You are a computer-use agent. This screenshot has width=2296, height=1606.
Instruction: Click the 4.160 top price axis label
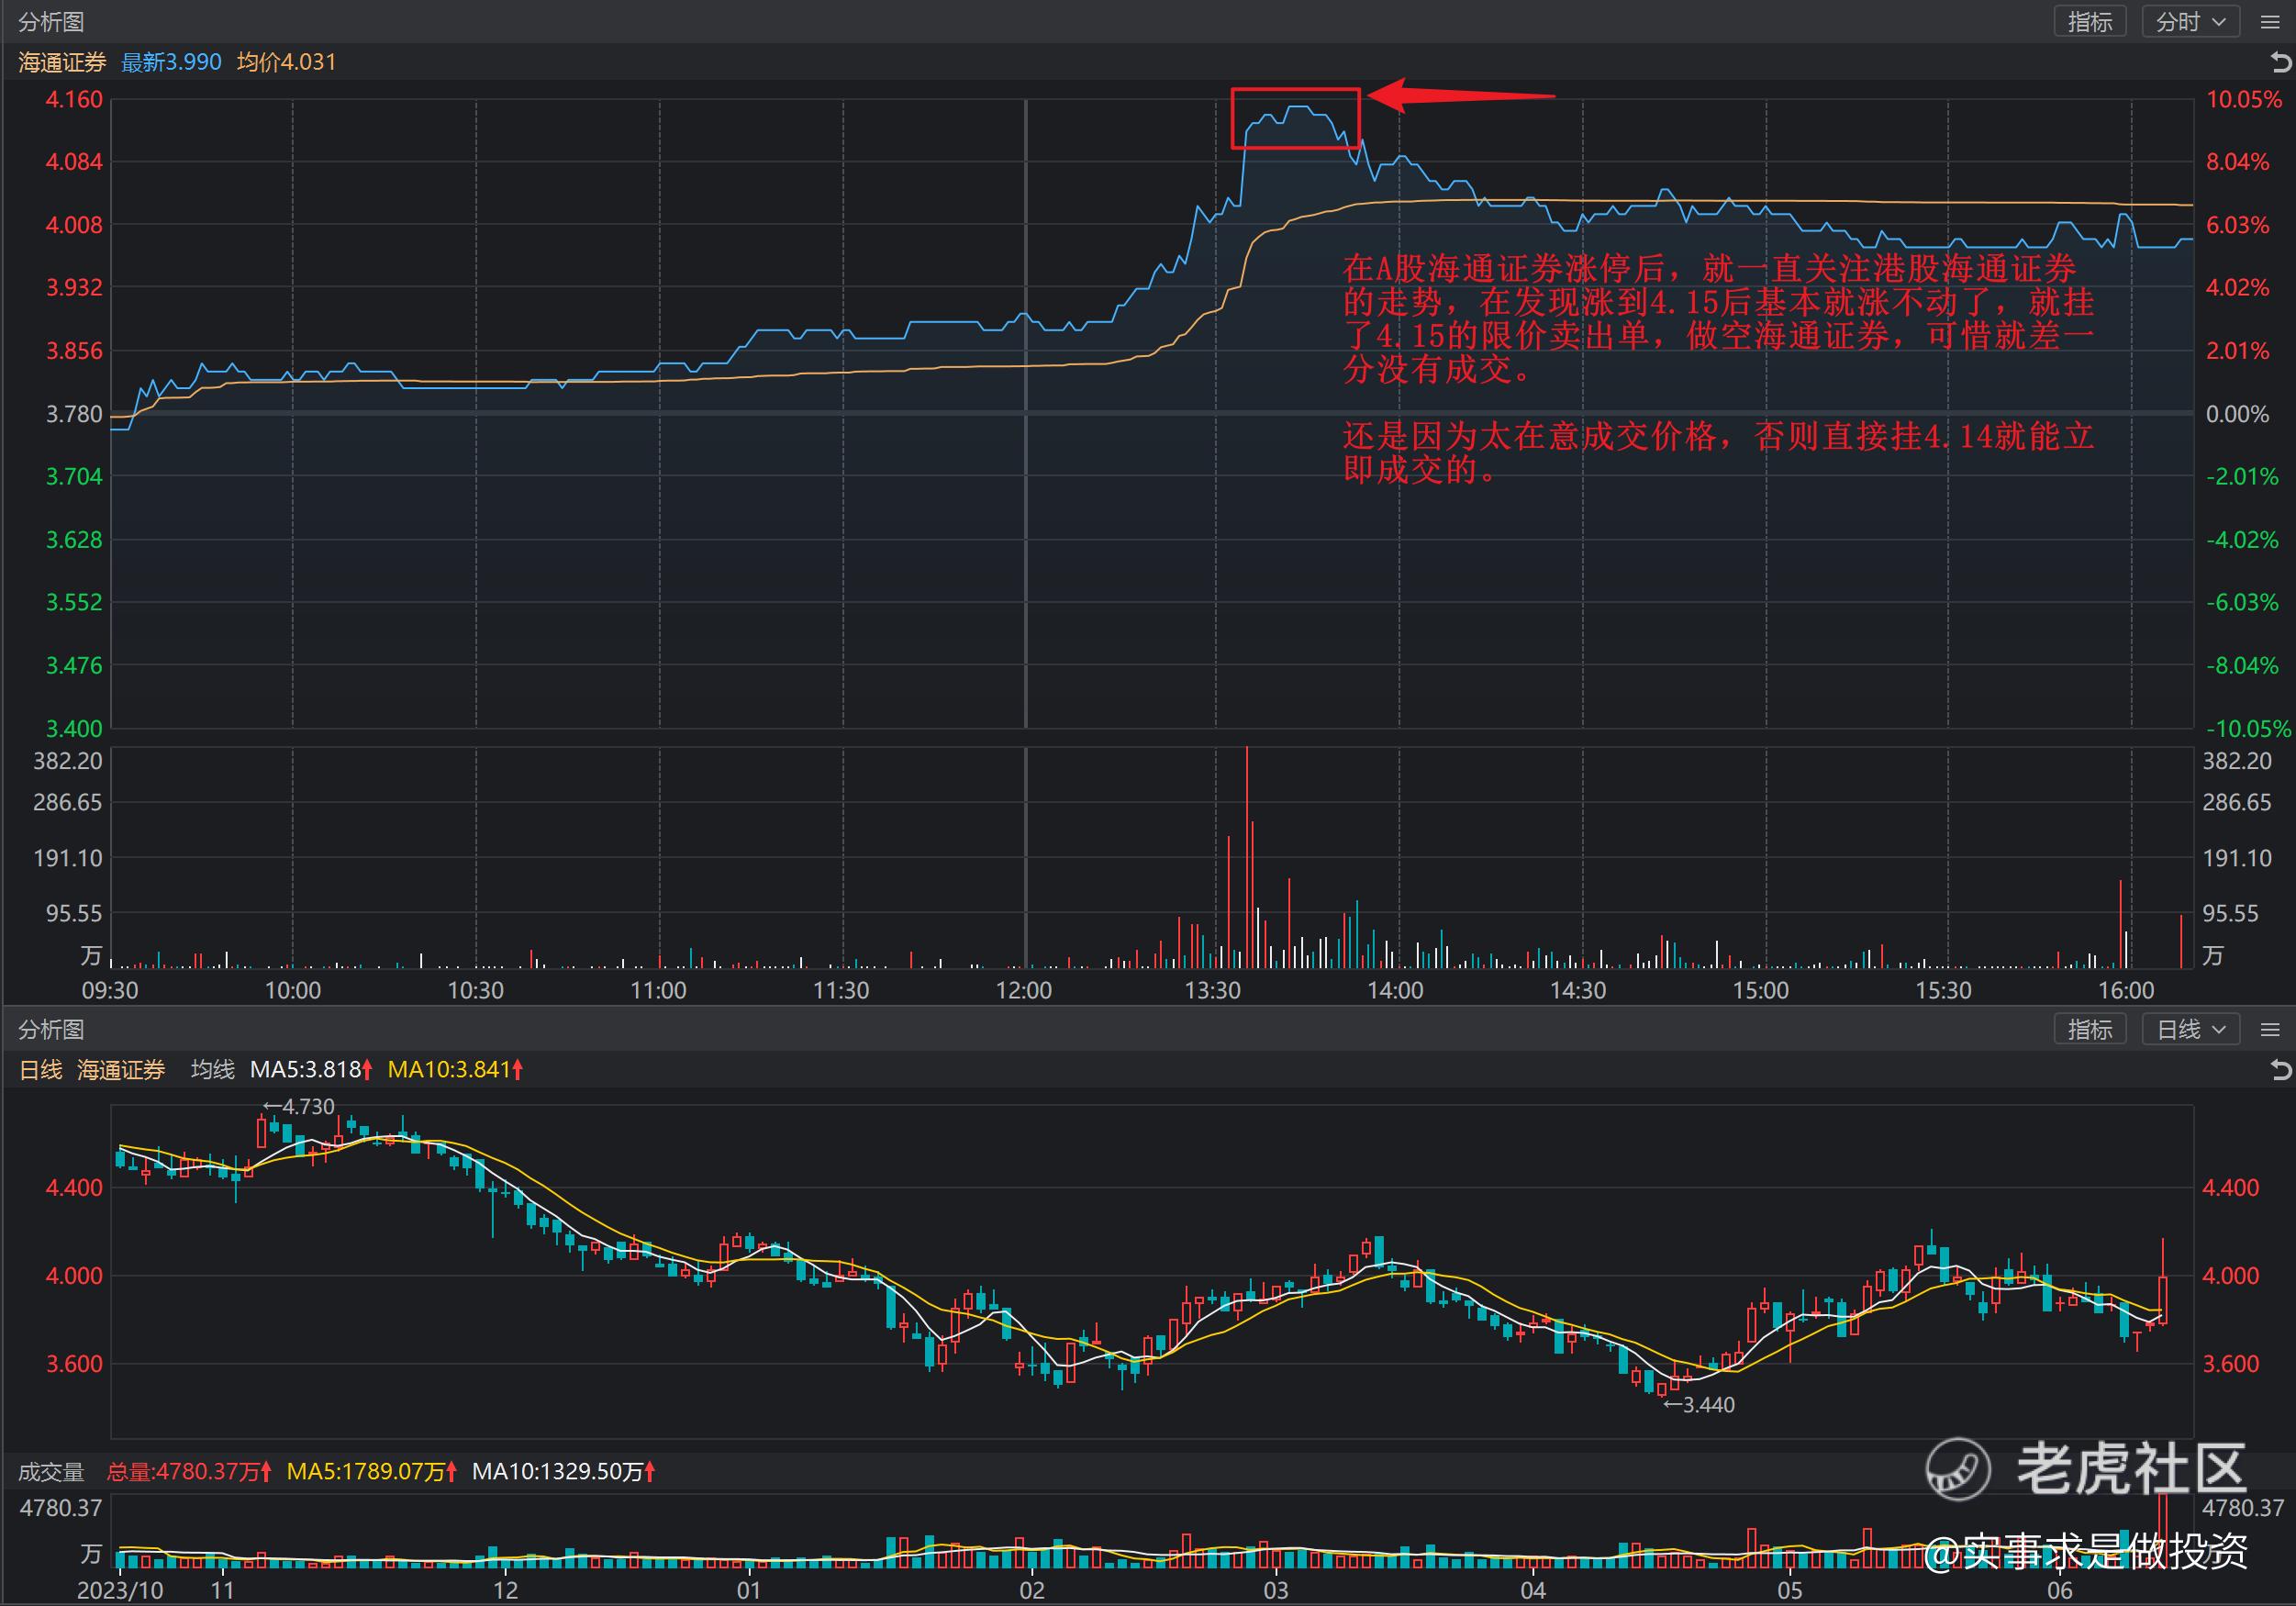tap(74, 100)
